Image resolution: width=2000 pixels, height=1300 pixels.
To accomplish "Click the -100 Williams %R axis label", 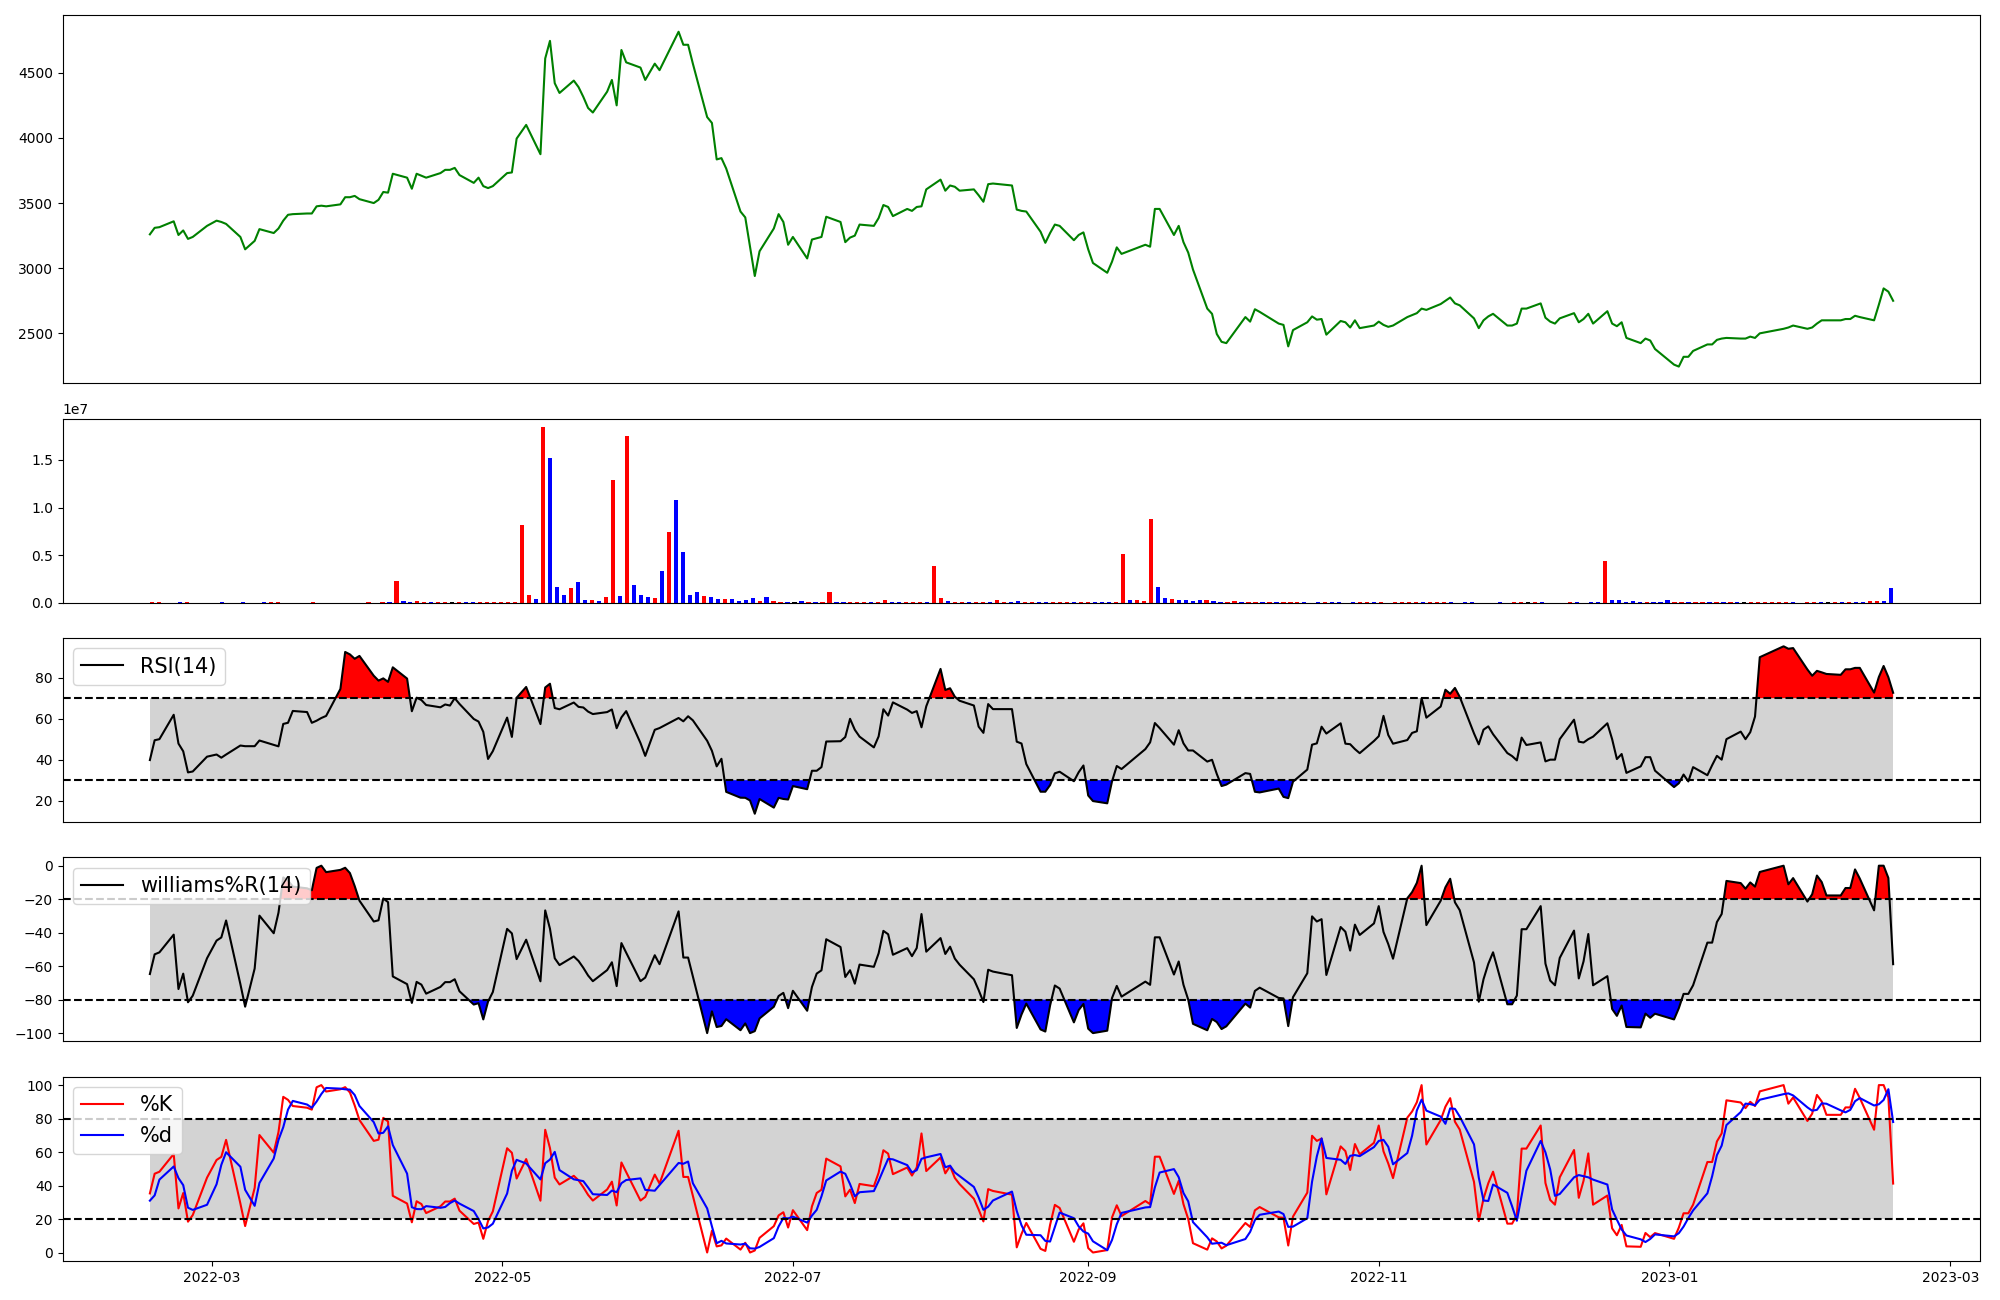I will point(35,1034).
